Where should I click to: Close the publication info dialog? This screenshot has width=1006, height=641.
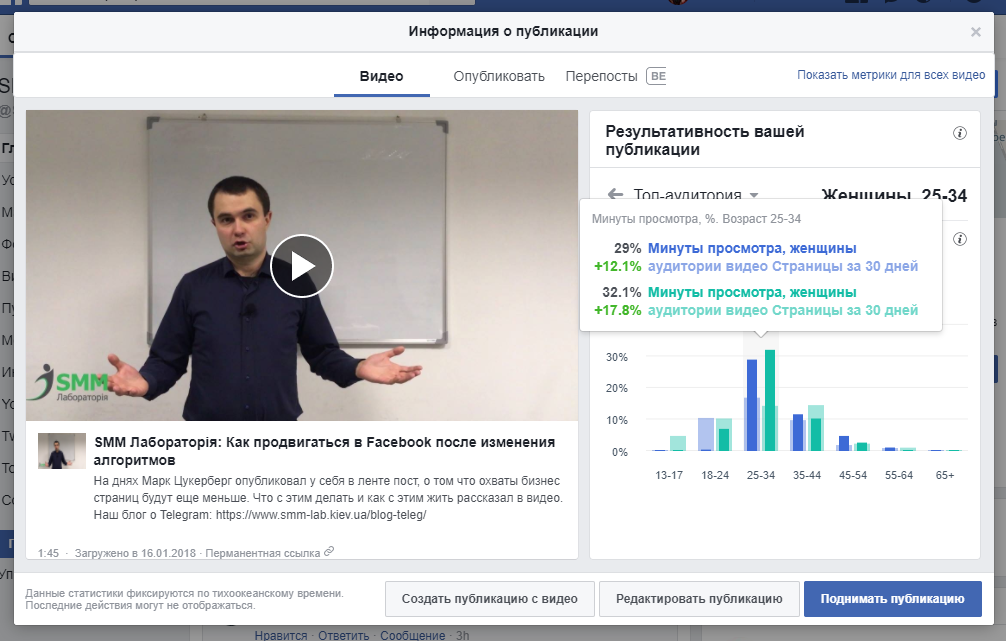975,32
